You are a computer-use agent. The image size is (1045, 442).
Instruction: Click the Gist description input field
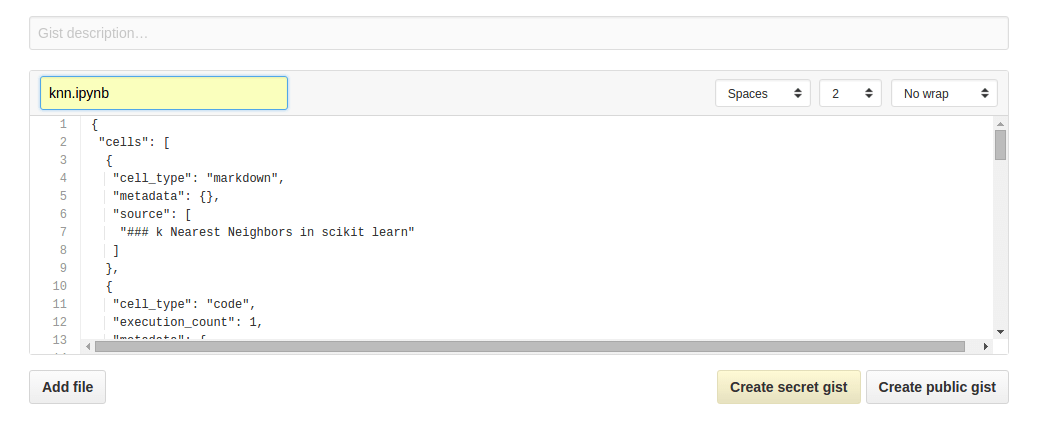[x=519, y=33]
